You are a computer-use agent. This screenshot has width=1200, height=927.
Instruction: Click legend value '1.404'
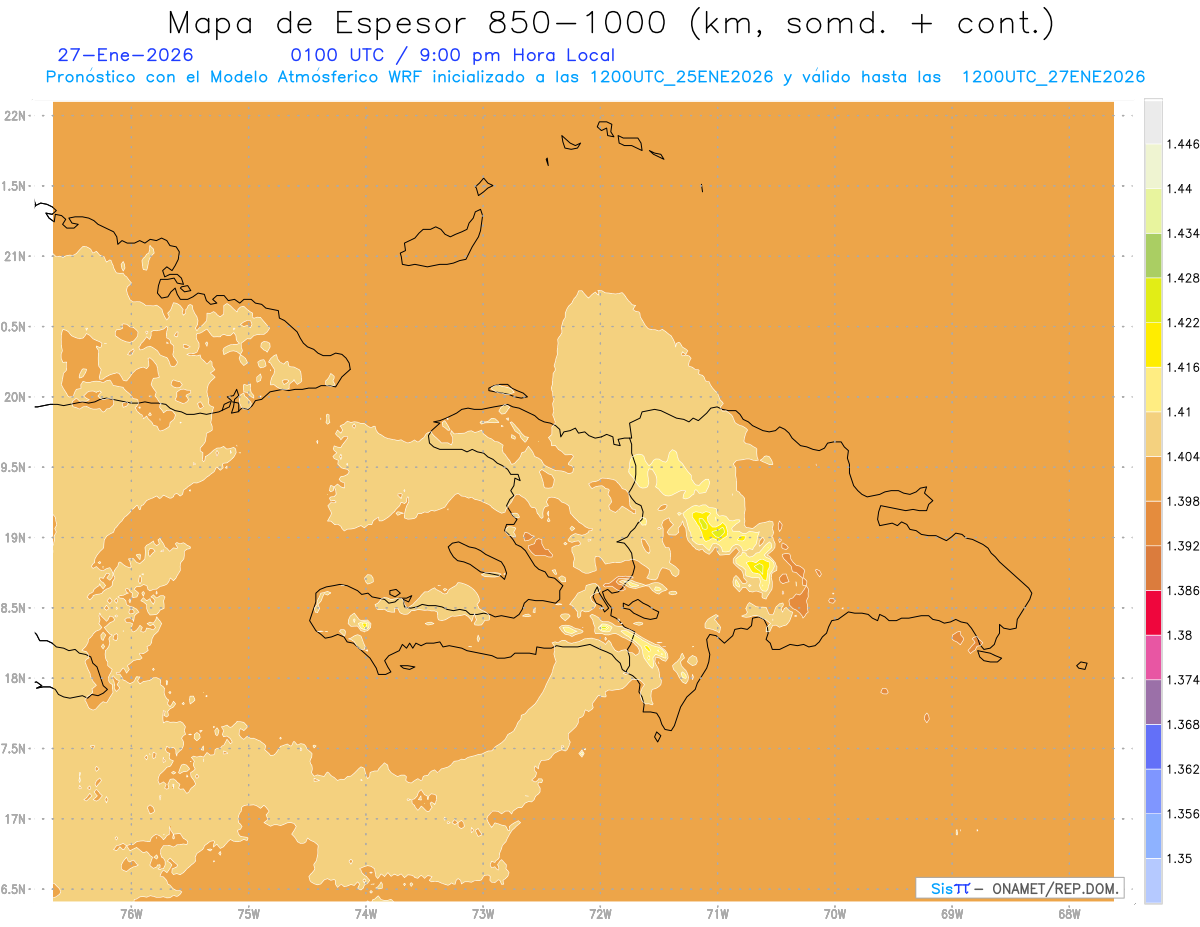point(1183,456)
